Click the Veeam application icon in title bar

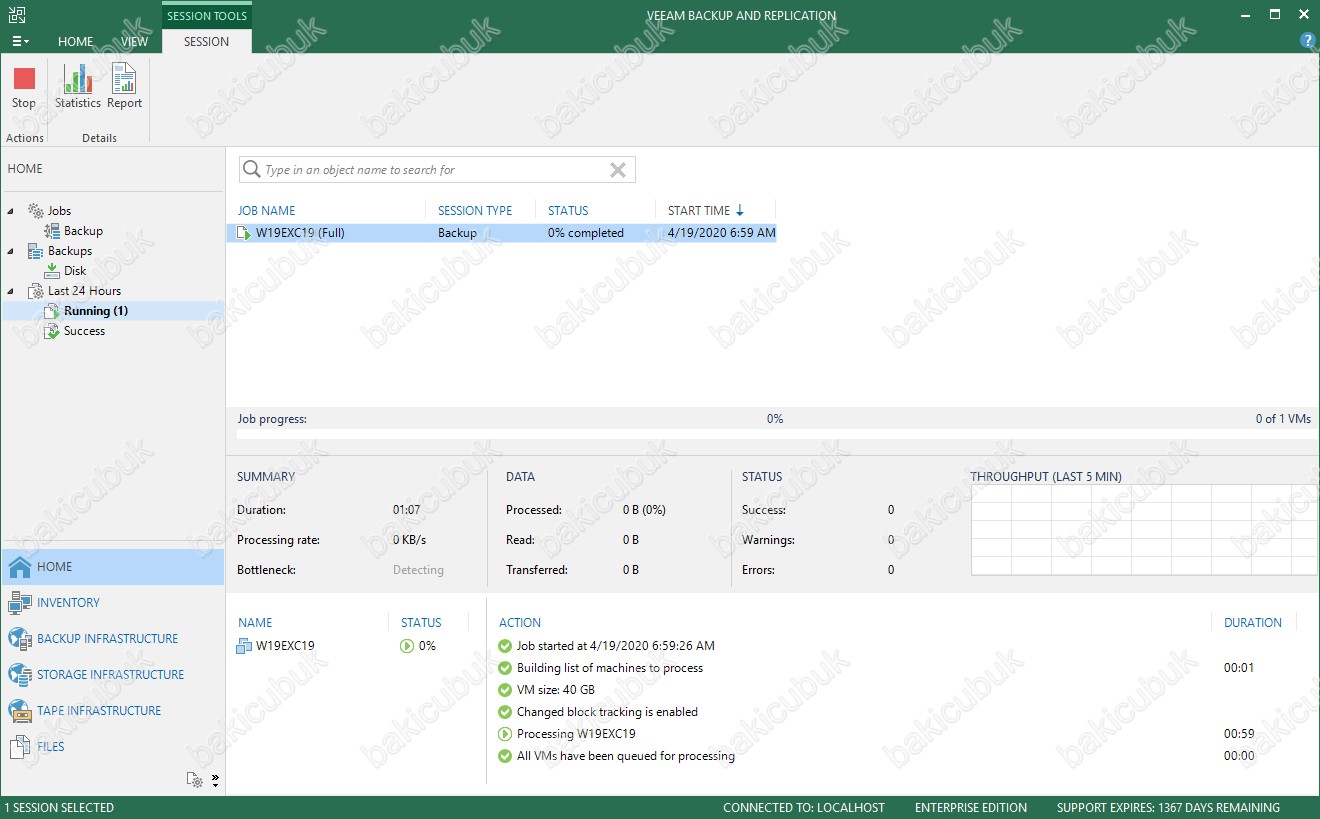coord(17,14)
